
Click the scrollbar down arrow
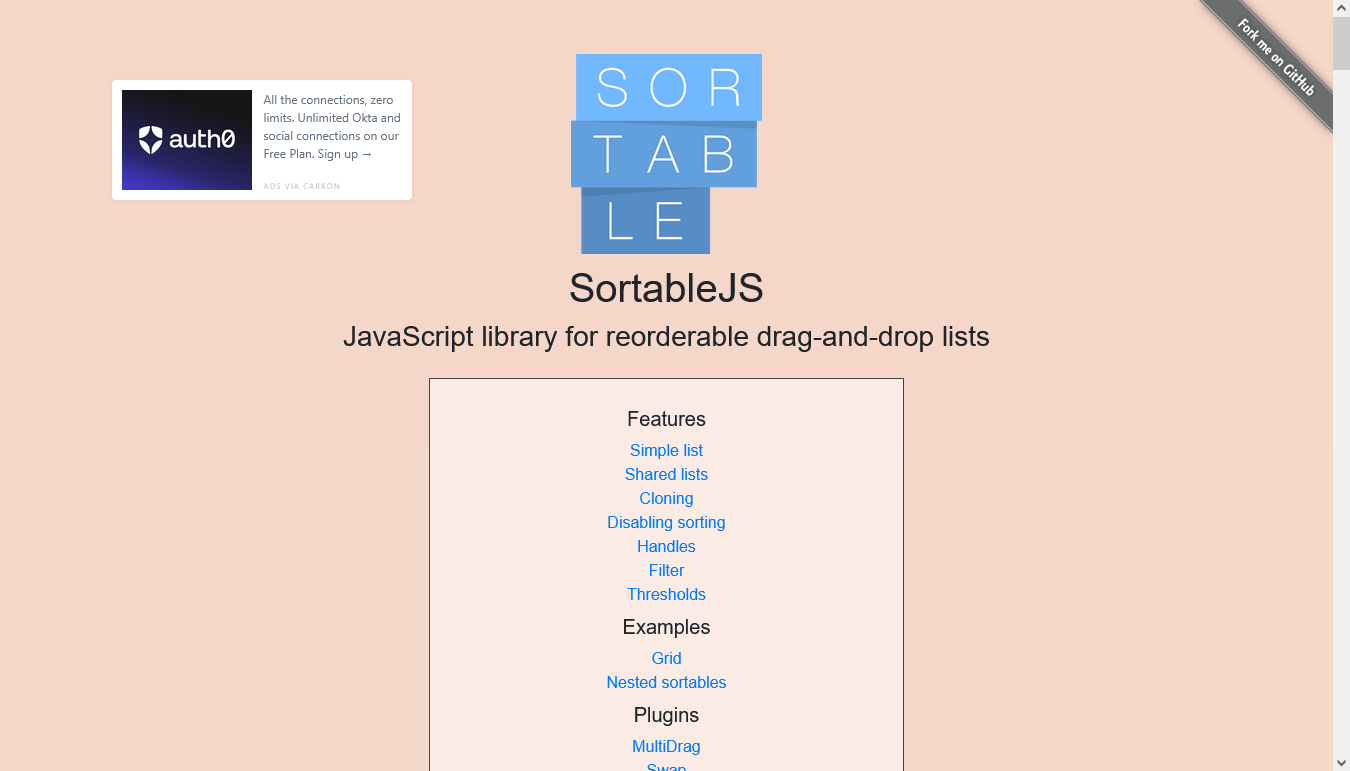point(1342,763)
